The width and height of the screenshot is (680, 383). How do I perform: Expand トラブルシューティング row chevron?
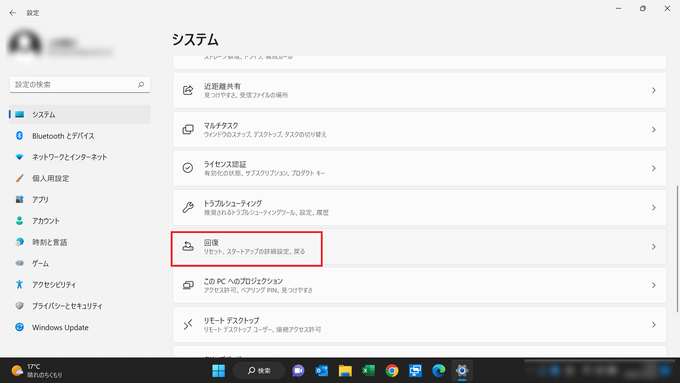coord(654,208)
